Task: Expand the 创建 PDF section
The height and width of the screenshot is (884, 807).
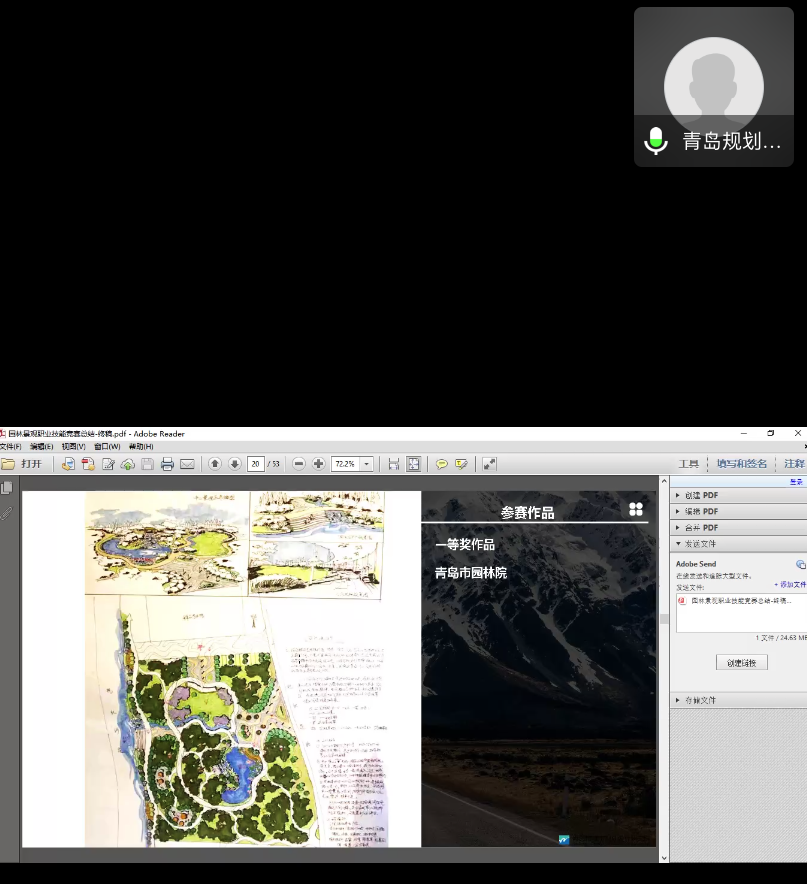Action: (701, 496)
